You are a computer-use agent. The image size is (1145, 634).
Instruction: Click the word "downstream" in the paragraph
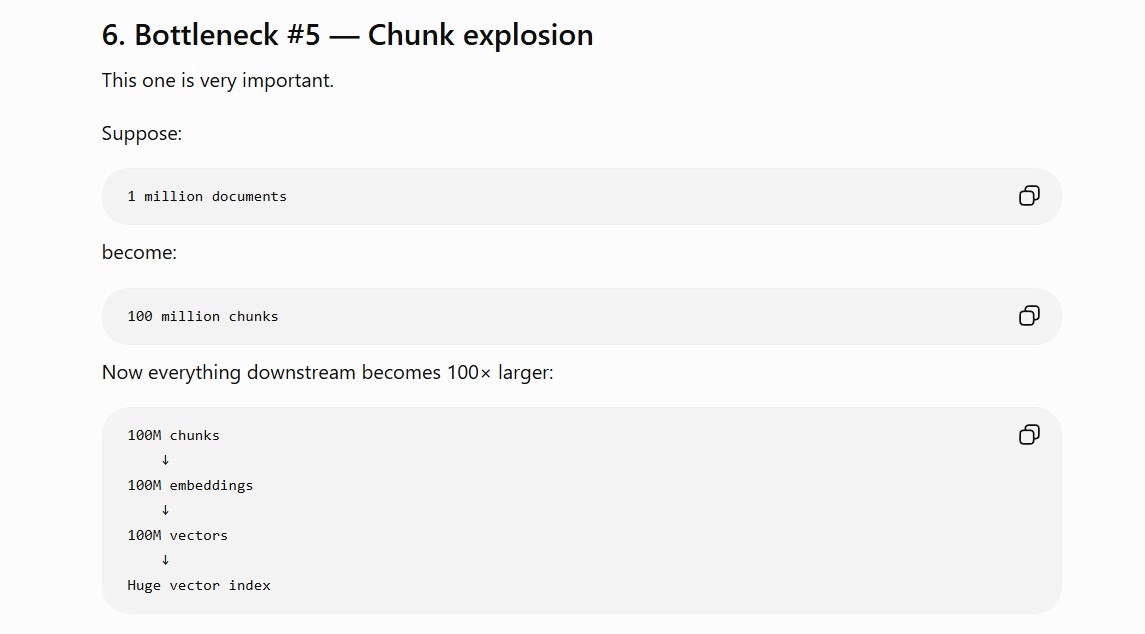click(301, 372)
